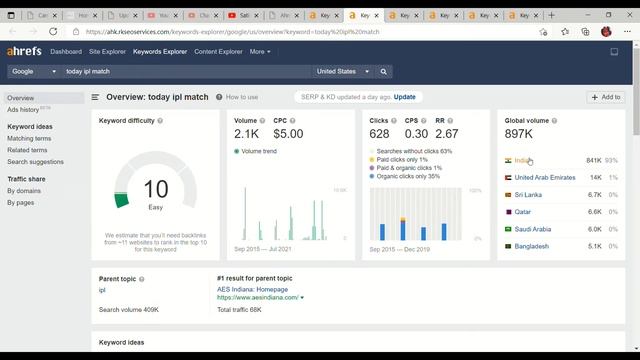This screenshot has width=640, height=360.
Task: Click the site info lock icon
Action: [x=76, y=32]
